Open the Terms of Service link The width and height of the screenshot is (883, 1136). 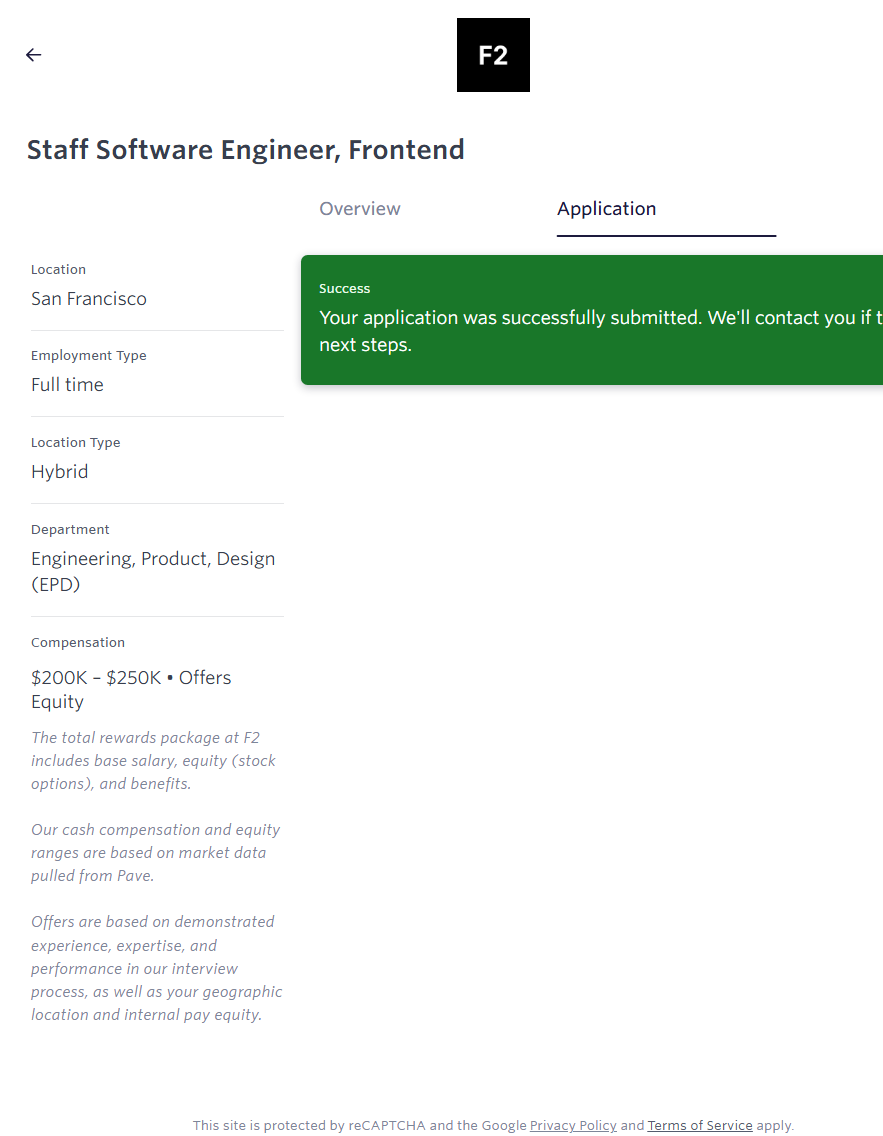click(x=700, y=1125)
